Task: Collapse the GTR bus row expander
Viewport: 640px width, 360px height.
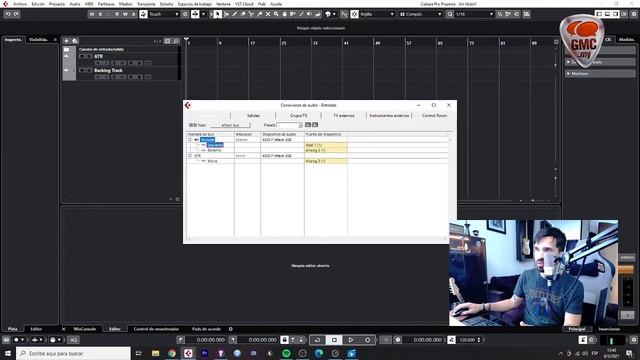Action: pos(190,156)
